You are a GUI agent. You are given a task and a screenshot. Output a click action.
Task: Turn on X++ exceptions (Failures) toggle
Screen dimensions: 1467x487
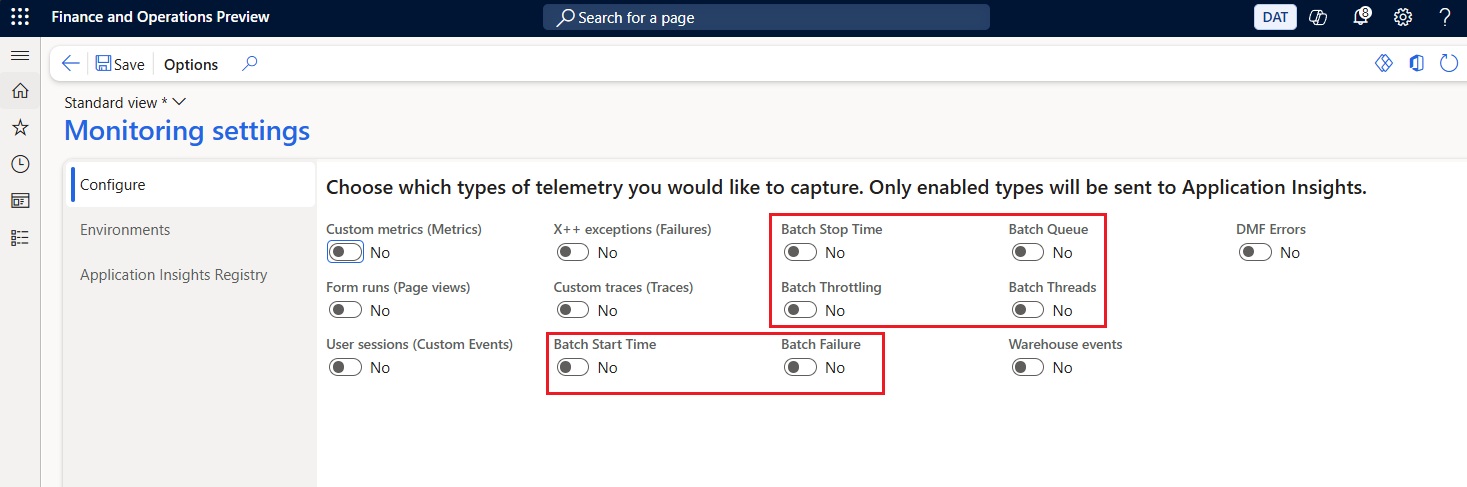(573, 253)
